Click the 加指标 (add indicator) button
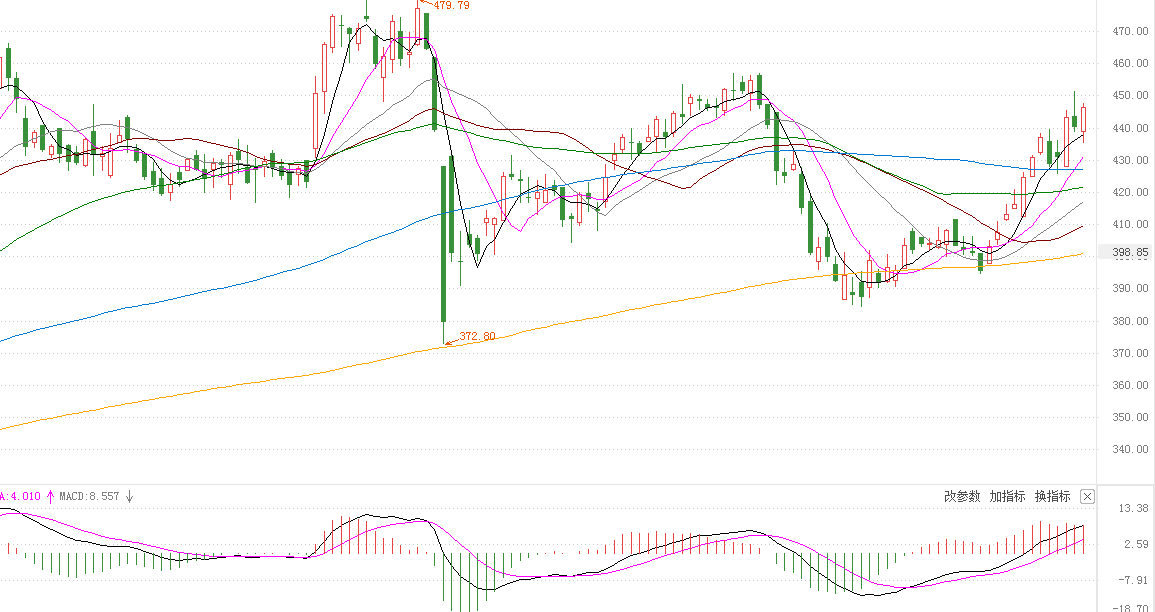Image resolution: width=1155 pixels, height=612 pixels. tap(1007, 496)
